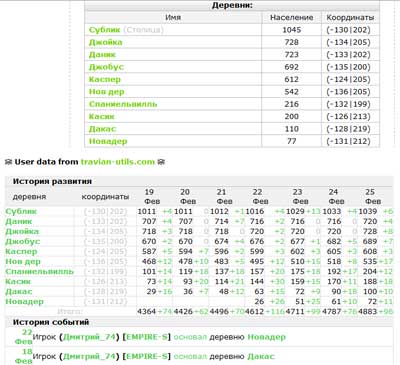Click population 1045 for Сублик

point(292,30)
